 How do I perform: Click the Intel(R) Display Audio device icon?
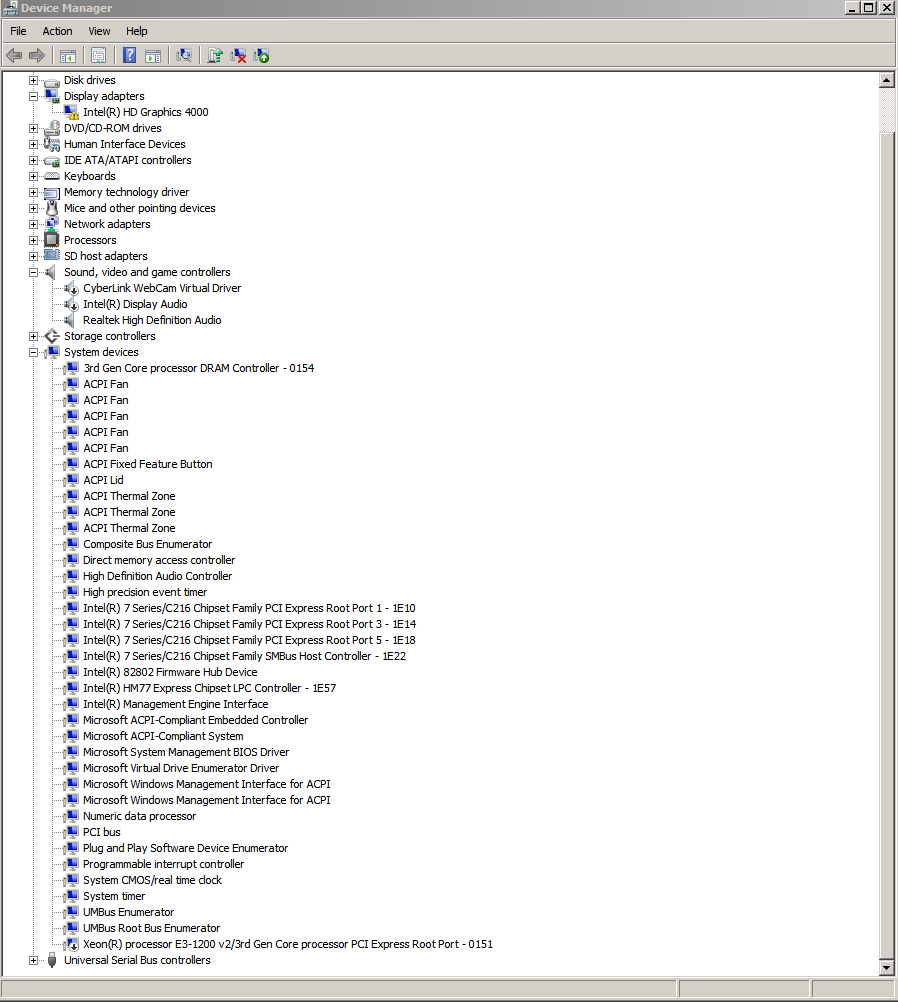72,304
